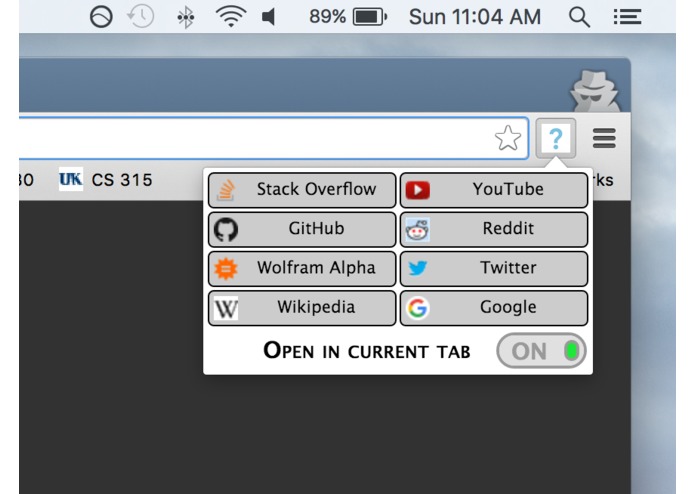Click the question mark extension icon
The width and height of the screenshot is (695, 494).
tap(556, 139)
